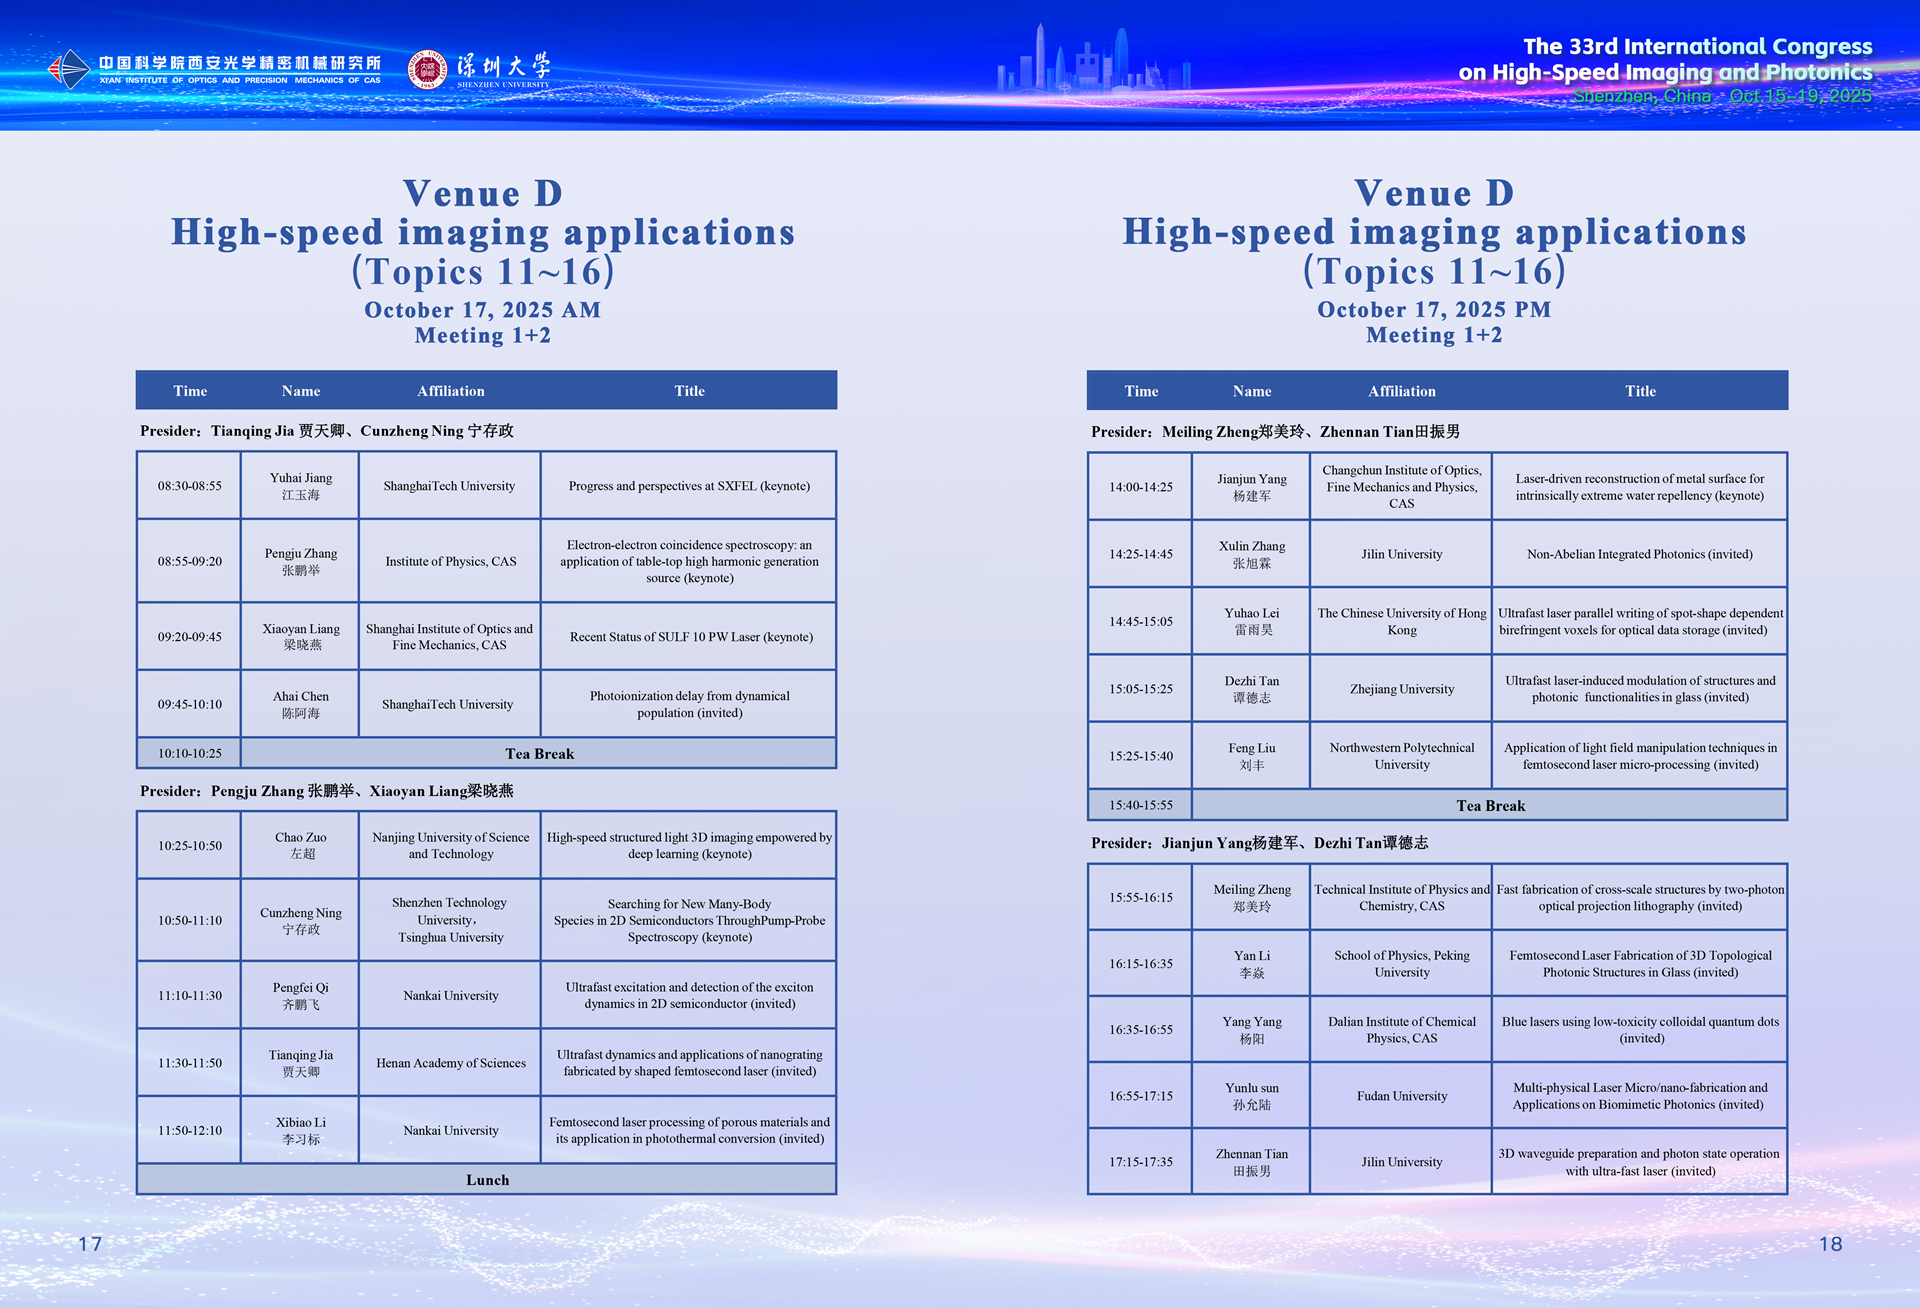The image size is (1920, 1308).
Task: Click the Title column header in AM table
Action: 689,391
